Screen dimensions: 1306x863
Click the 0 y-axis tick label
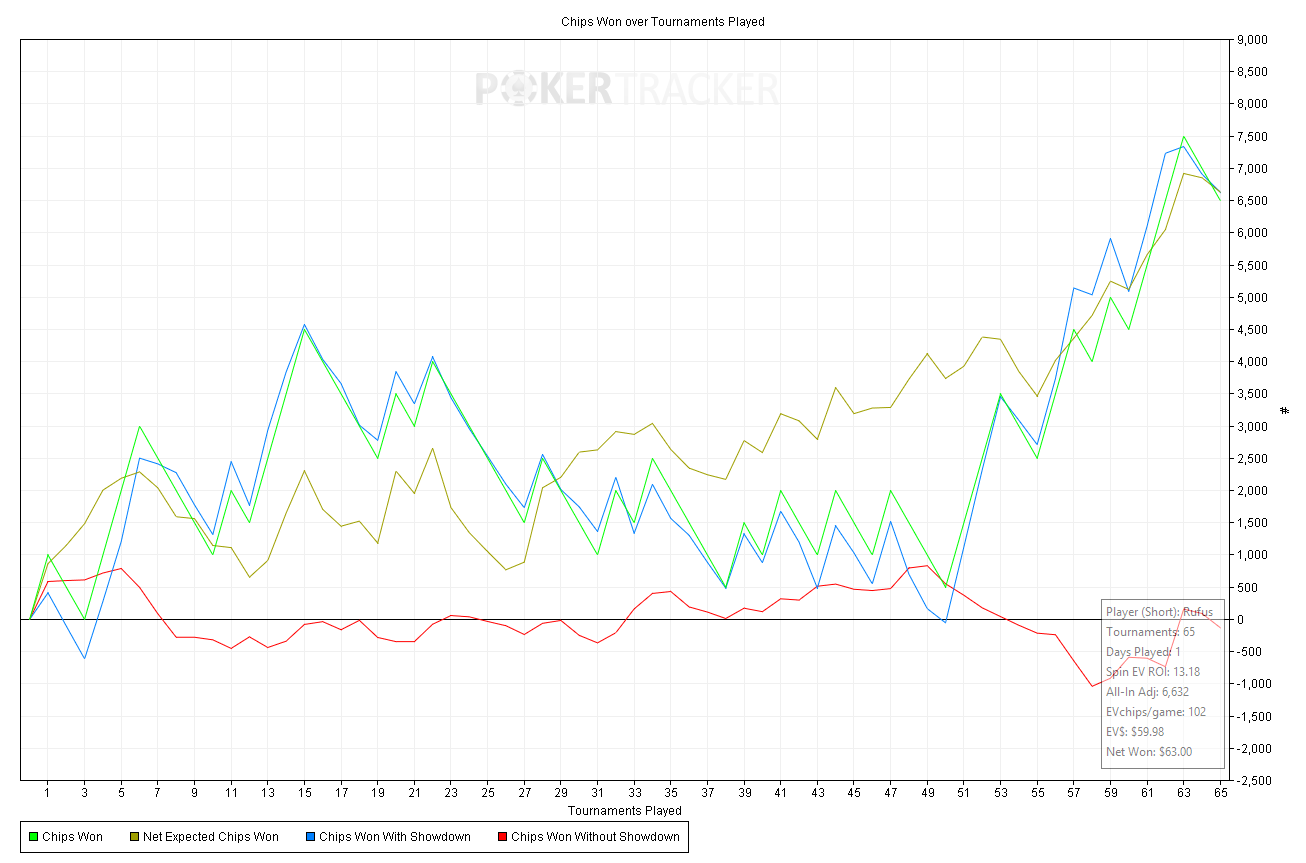1242,620
